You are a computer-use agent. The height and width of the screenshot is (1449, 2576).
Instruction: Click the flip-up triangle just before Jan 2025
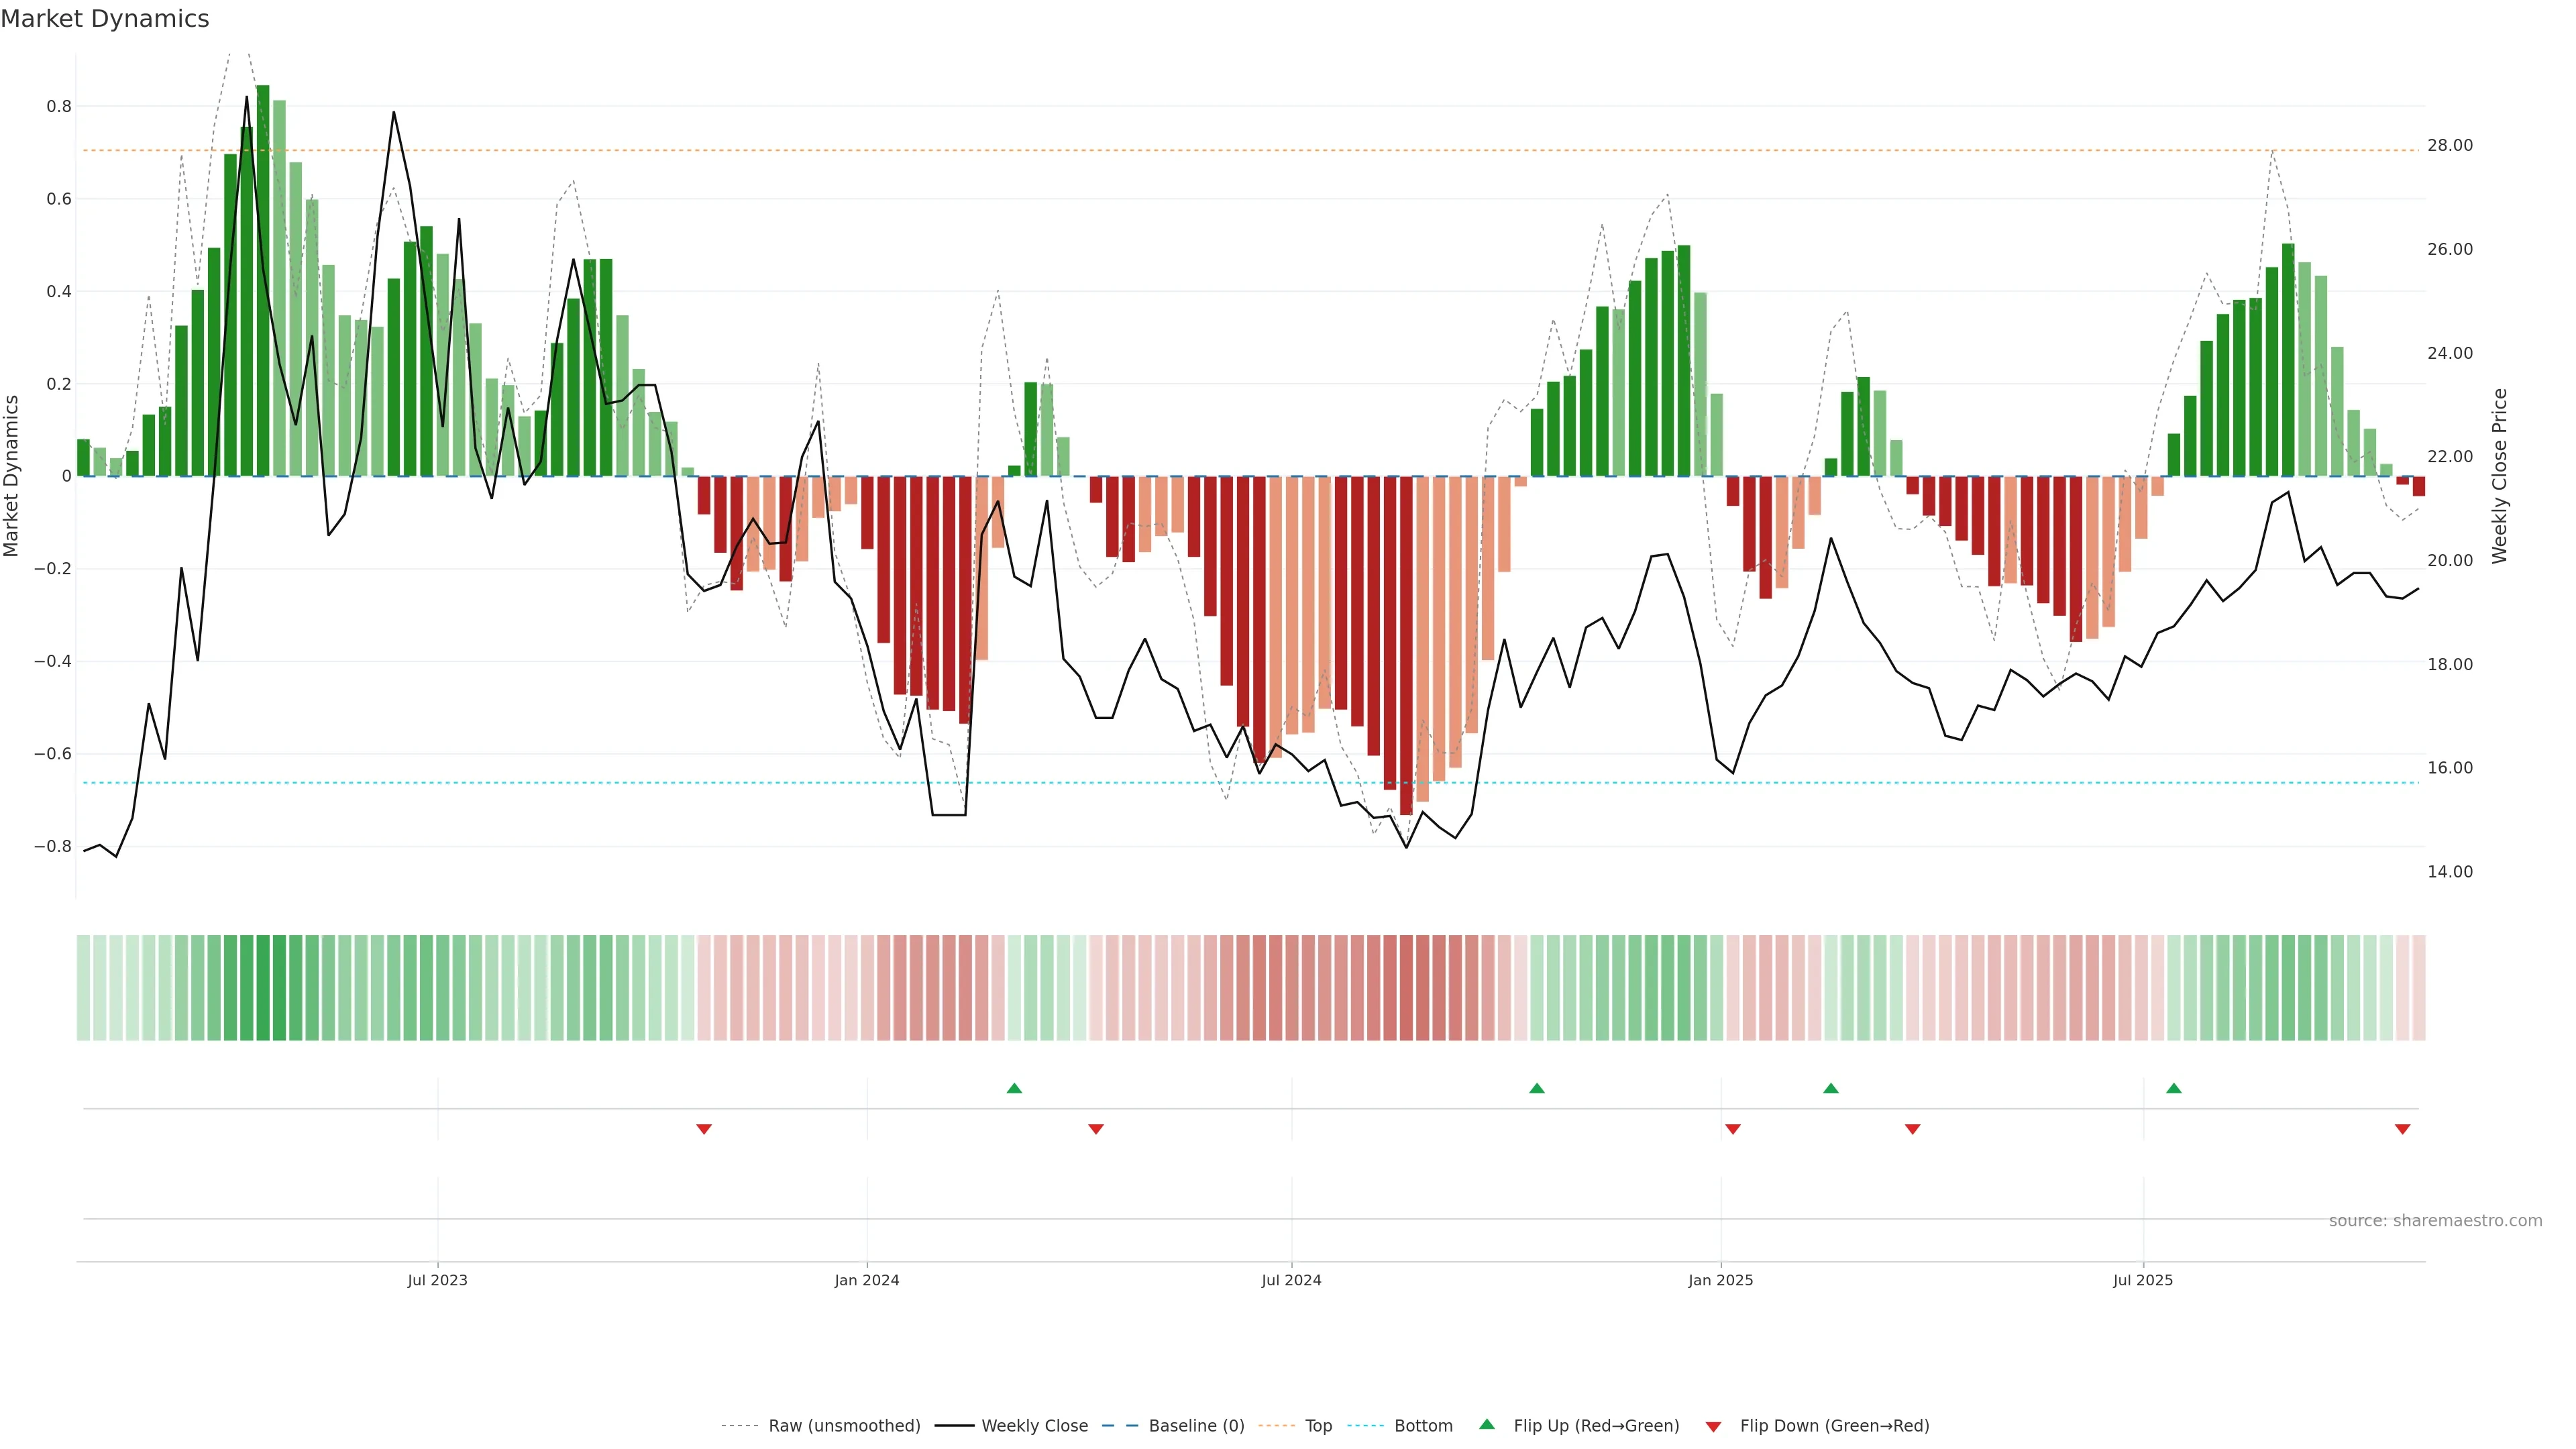[1537, 1088]
